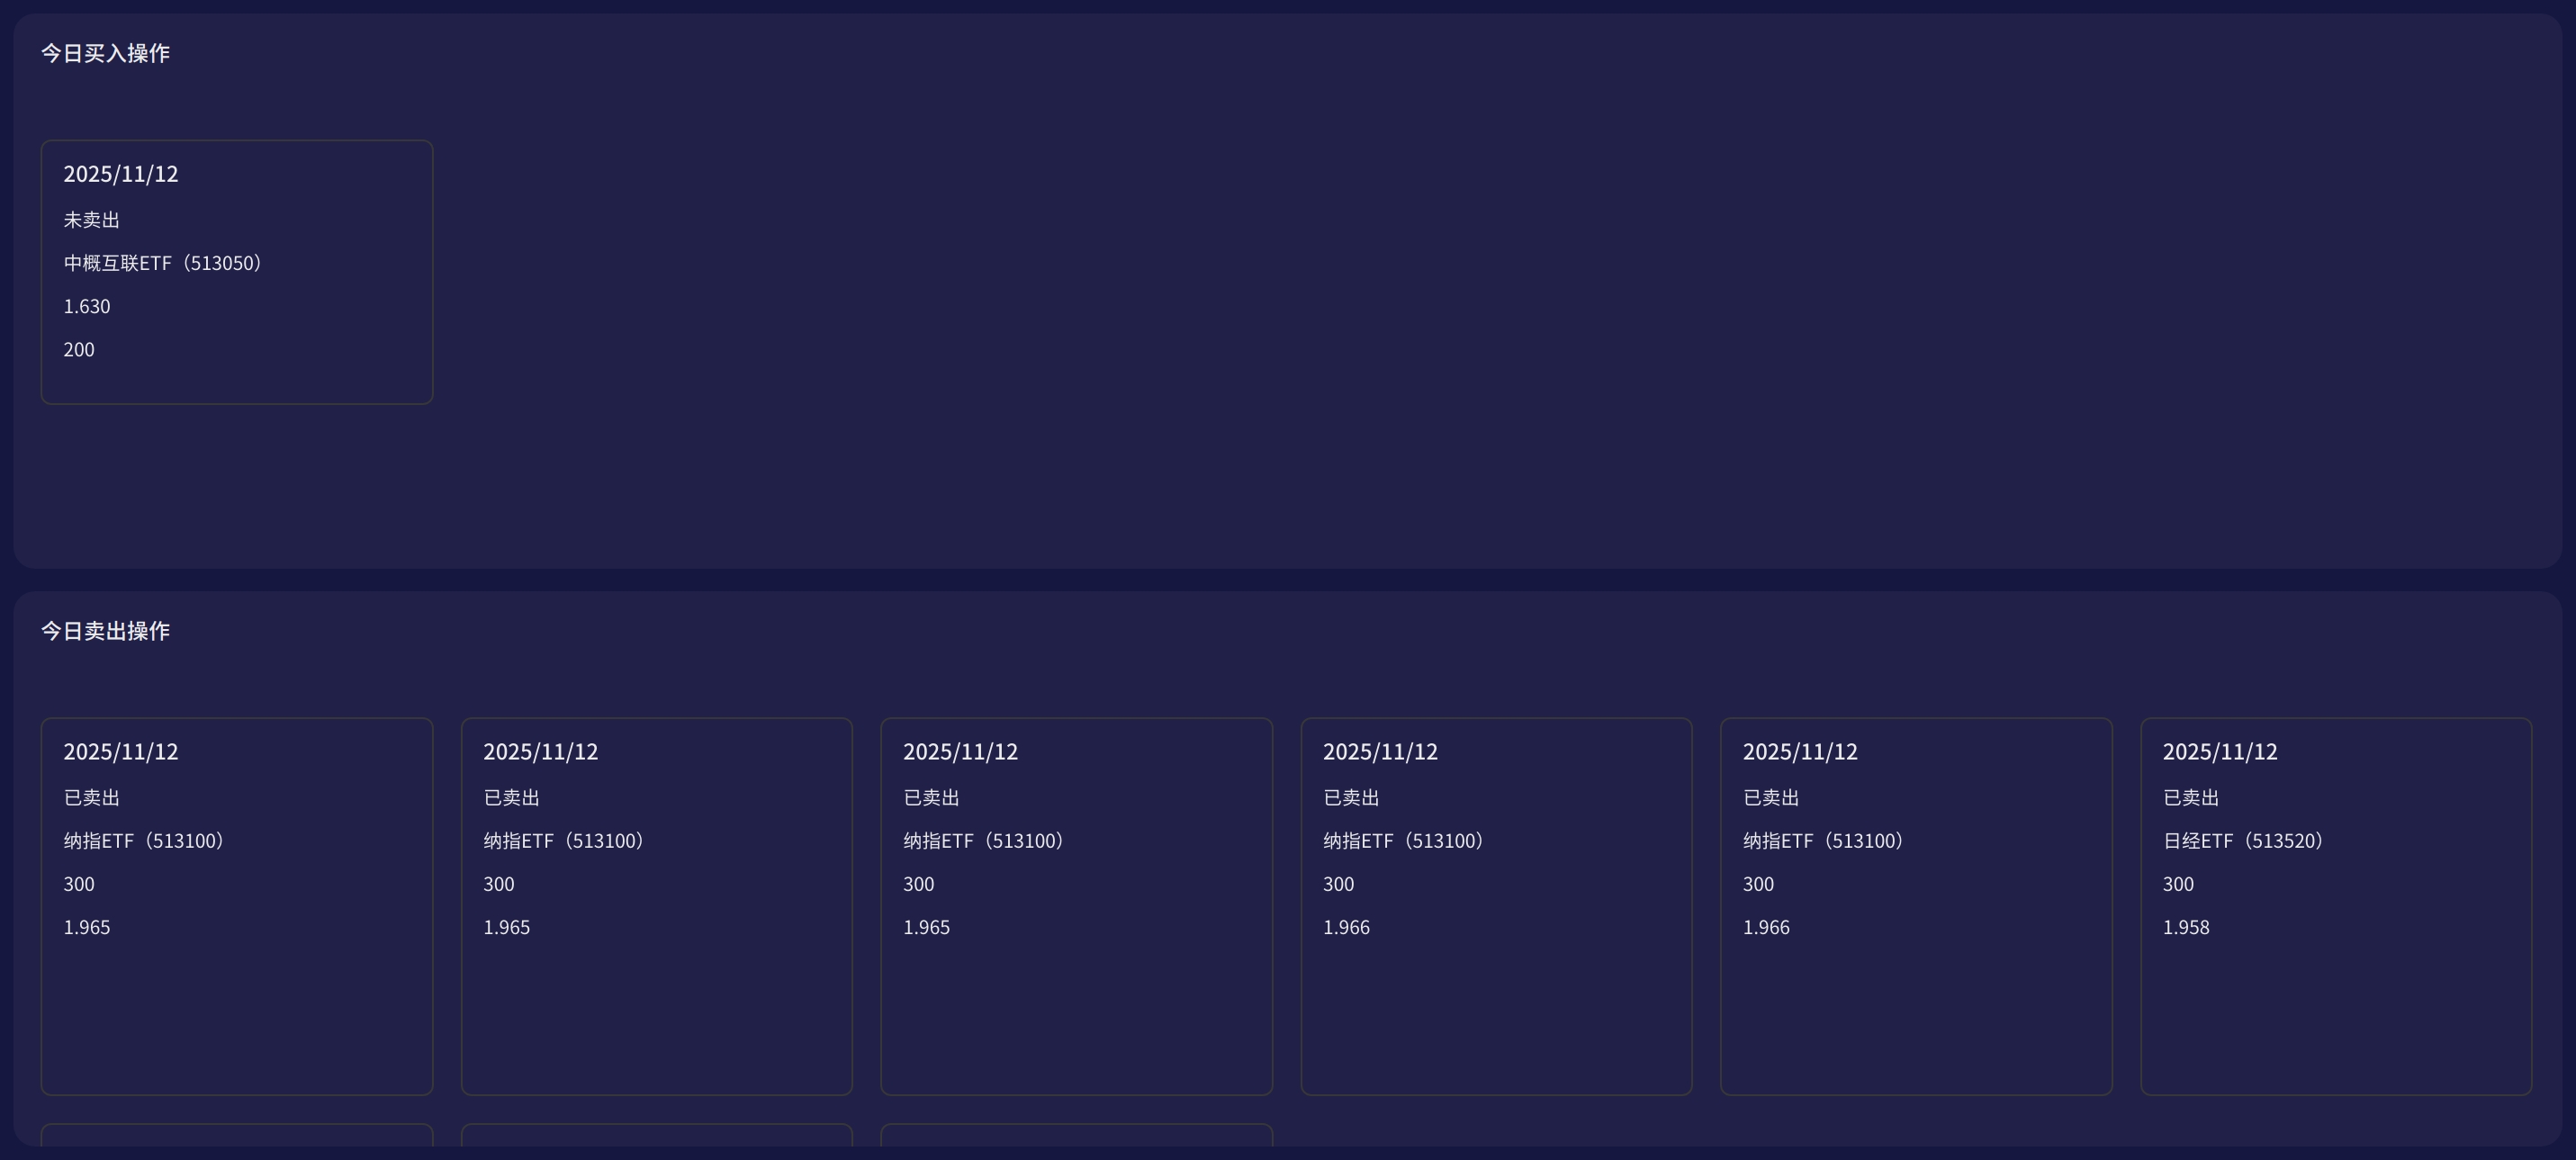Click 已卖出 status on the 日经ETF card

pyautogui.click(x=2191, y=798)
